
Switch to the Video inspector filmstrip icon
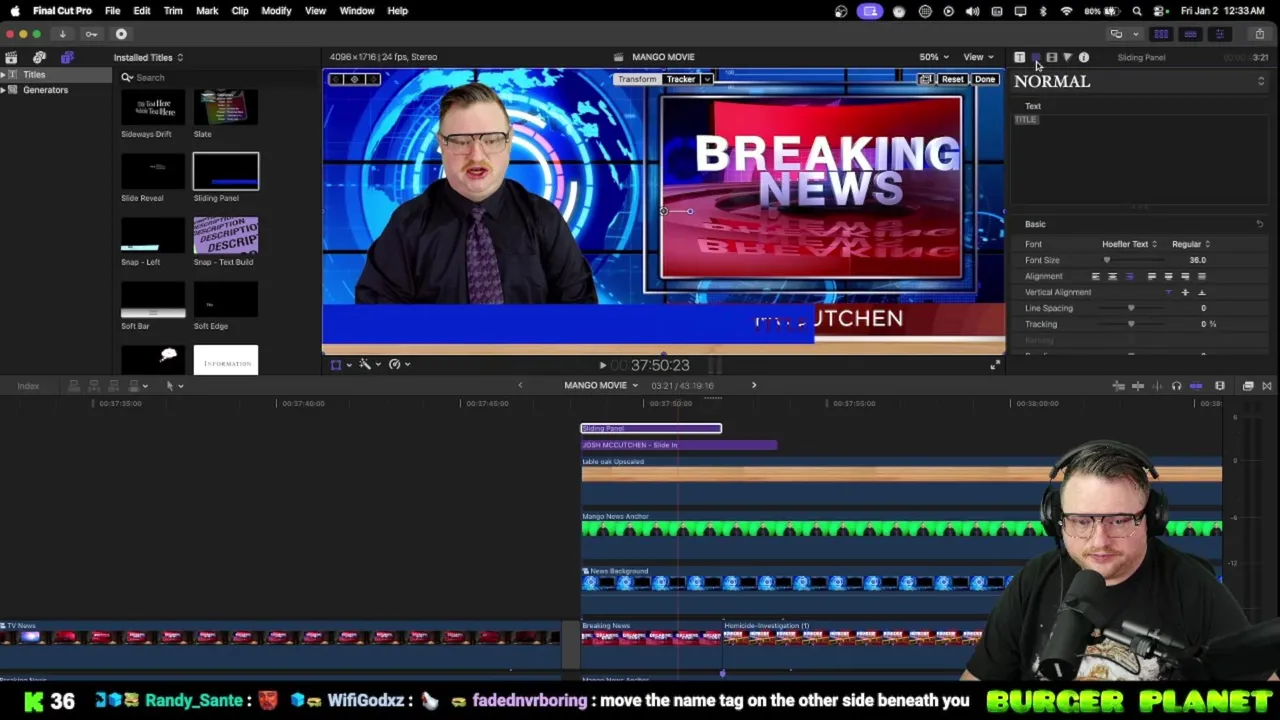click(1051, 57)
